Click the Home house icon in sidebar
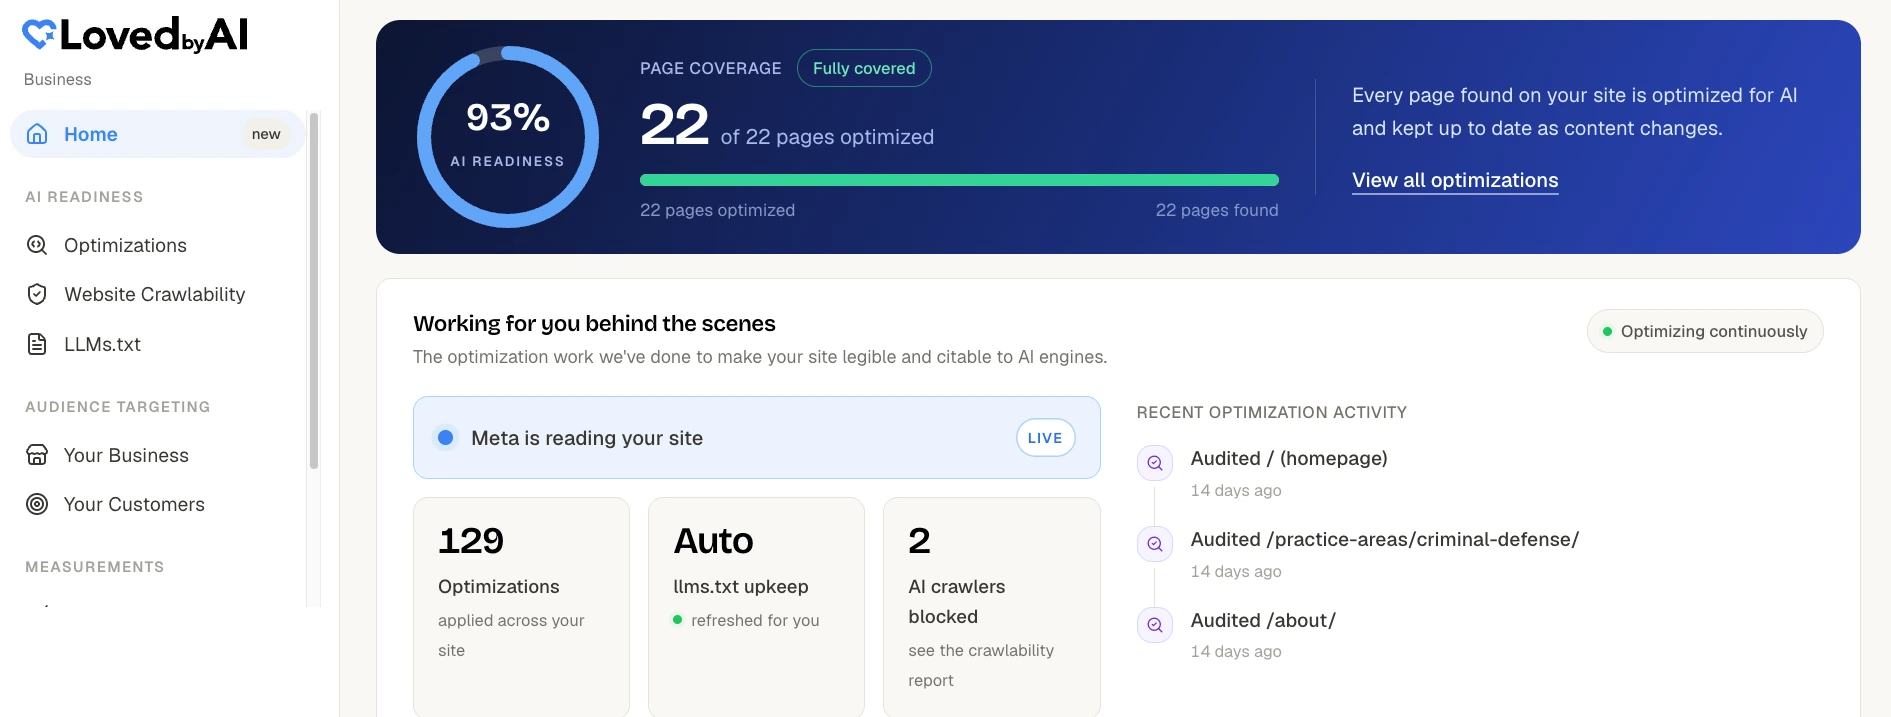Screen dimensions: 1891x717 coord(37,134)
